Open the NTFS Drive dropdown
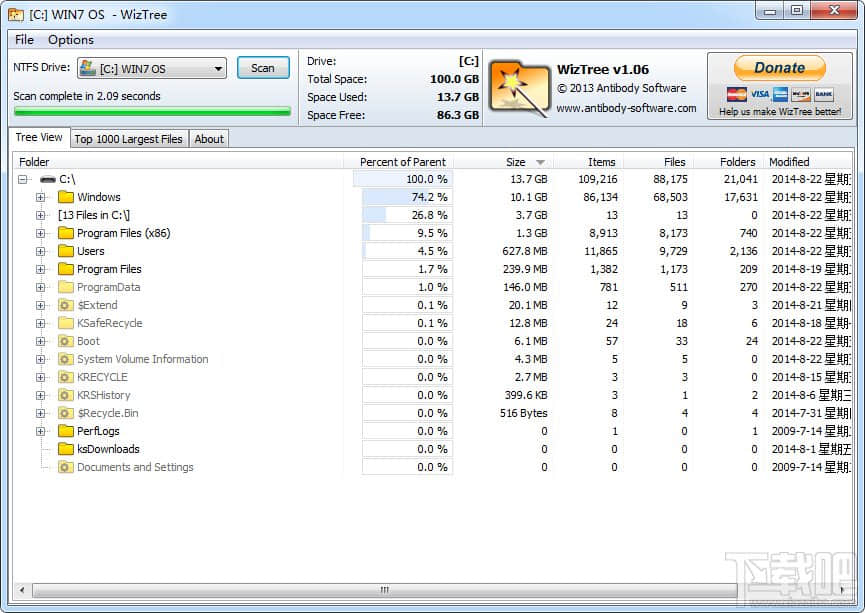The width and height of the screenshot is (865, 613). click(152, 68)
